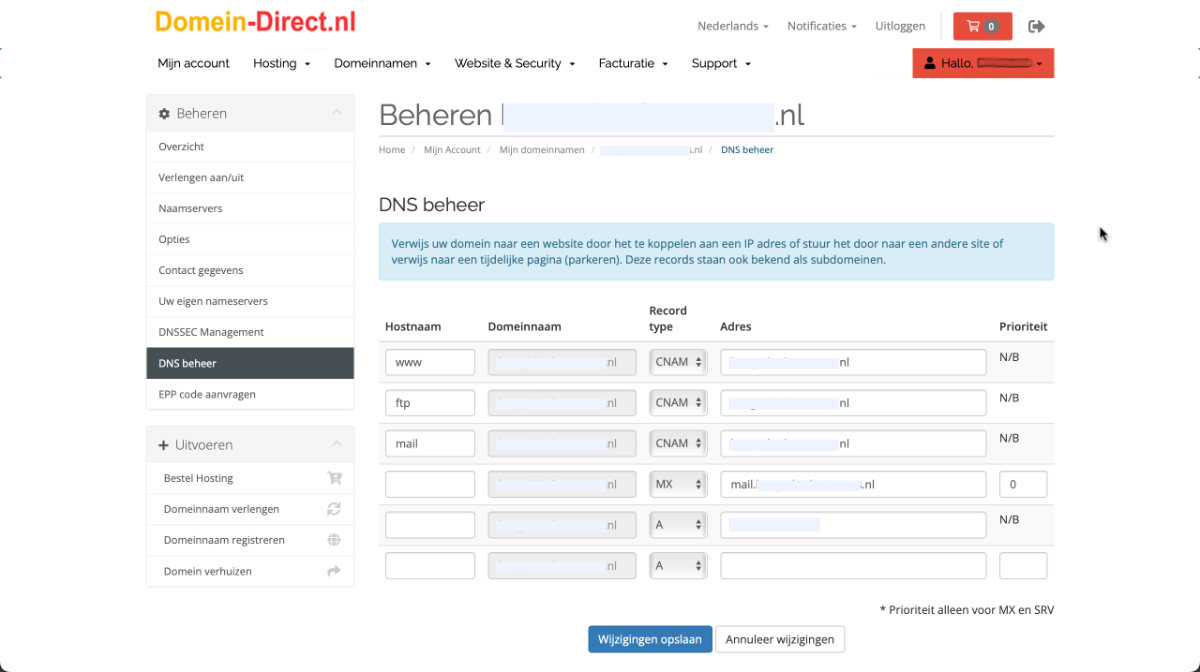Click the plus icon beside Uitvoeren
This screenshot has height=672, width=1200.
coord(164,444)
